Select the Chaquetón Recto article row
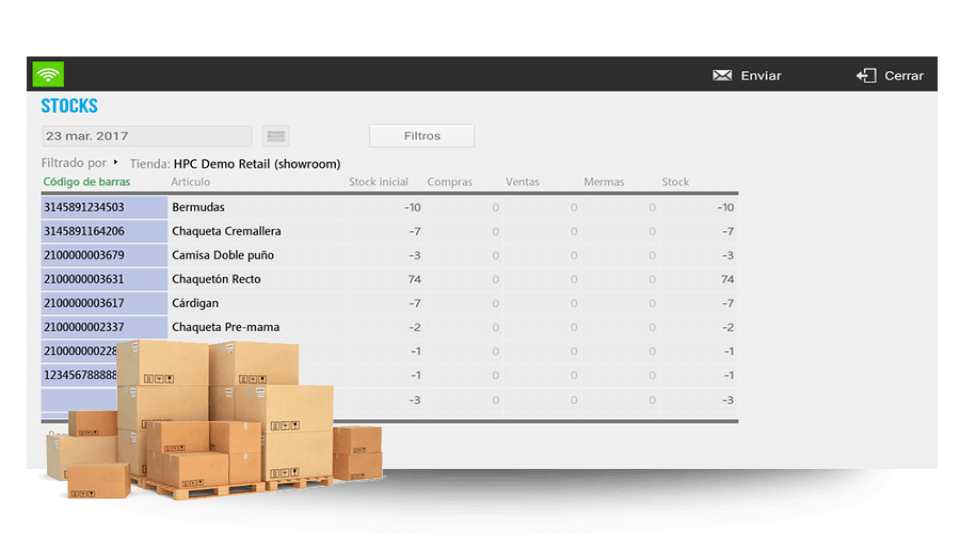This screenshot has height=540, width=960. (216, 279)
